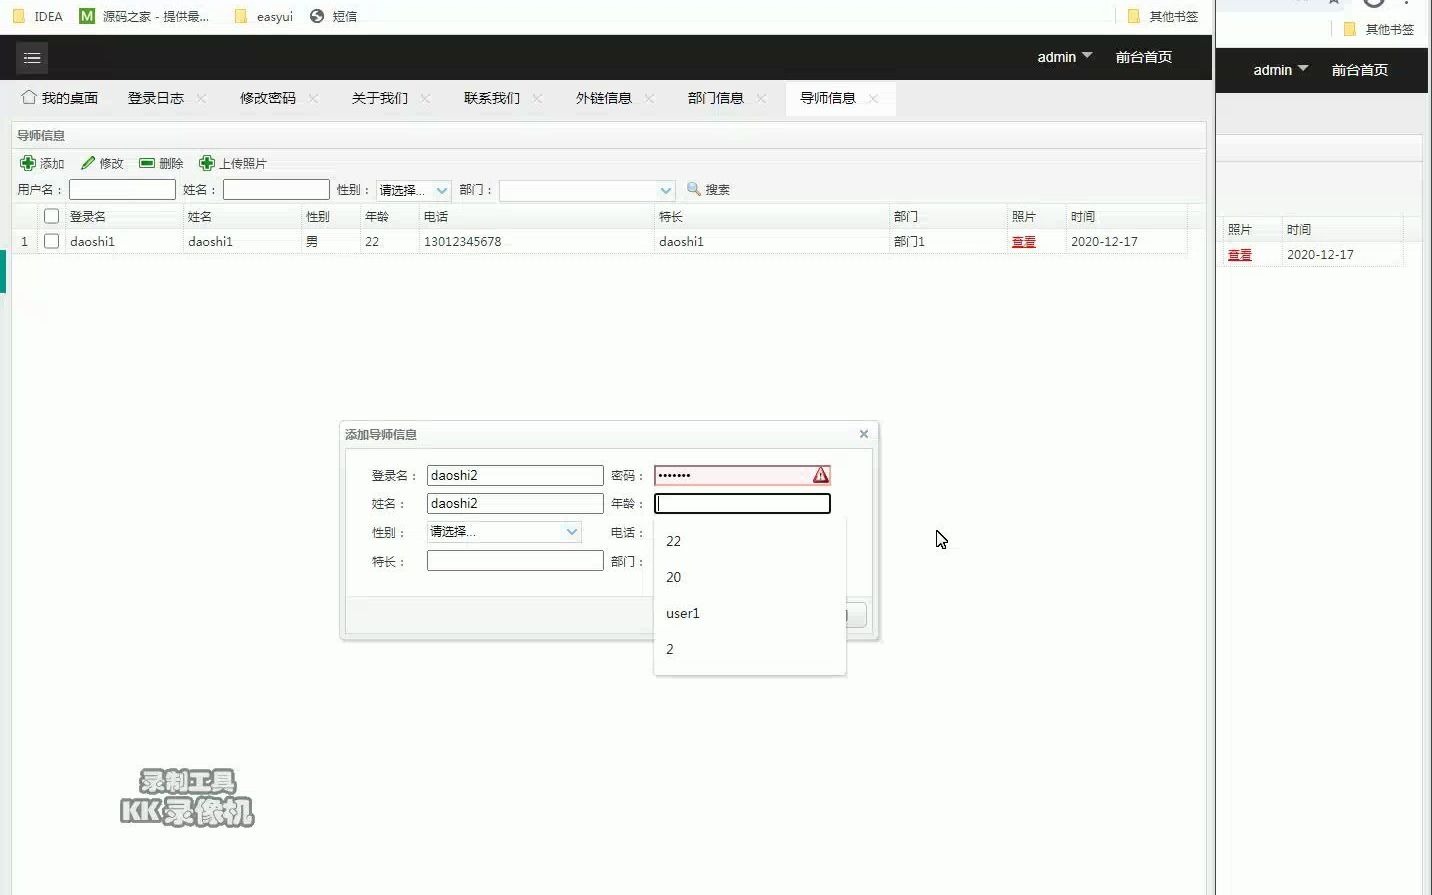Select autocomplete suggestion 20
Screen dimensions: 1432x895
click(x=750, y=577)
